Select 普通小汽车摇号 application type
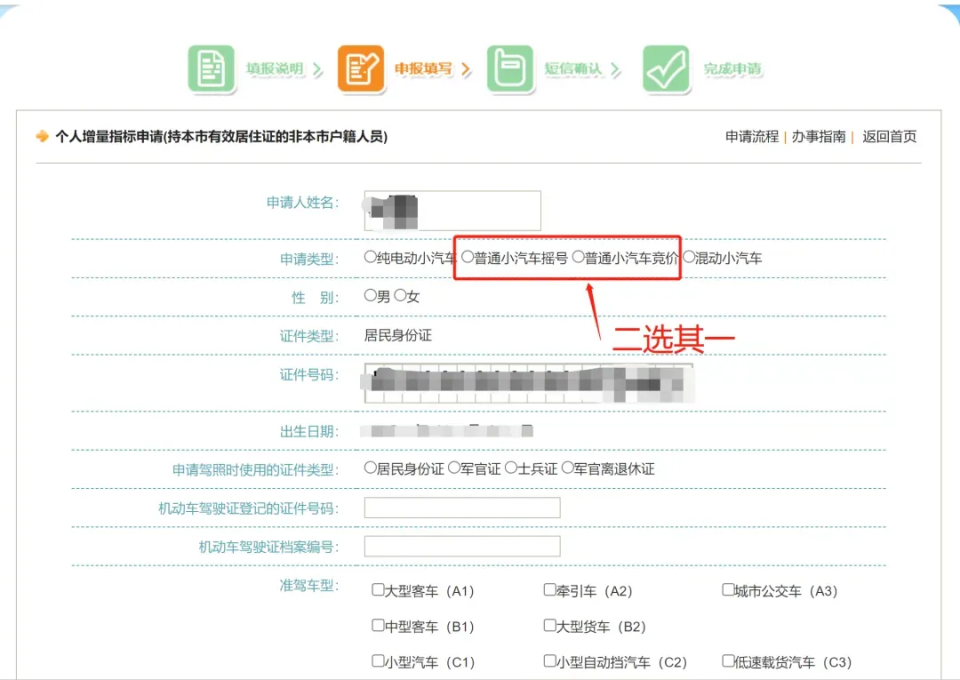 tap(466, 257)
